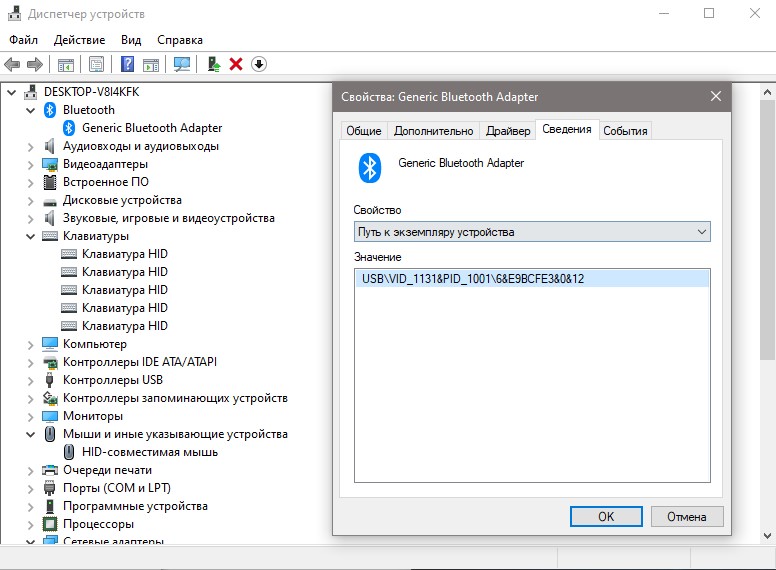Click the blue Help question-mark icon
776x570 pixels.
[x=127, y=64]
